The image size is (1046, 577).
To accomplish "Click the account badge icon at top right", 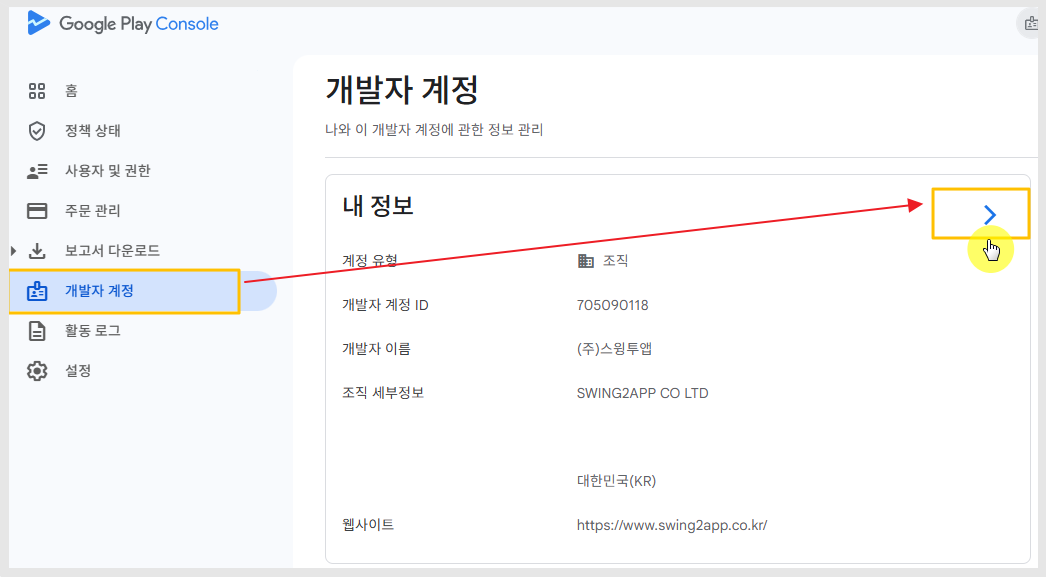I will point(1031,24).
